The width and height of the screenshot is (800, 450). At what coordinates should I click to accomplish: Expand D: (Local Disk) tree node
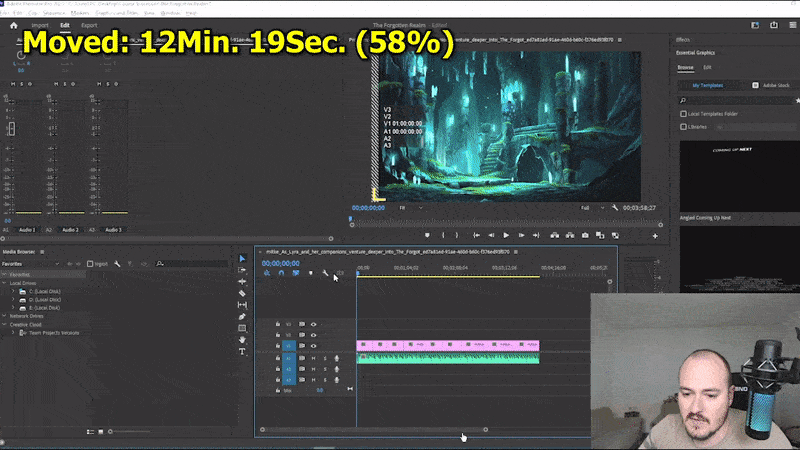click(13, 299)
